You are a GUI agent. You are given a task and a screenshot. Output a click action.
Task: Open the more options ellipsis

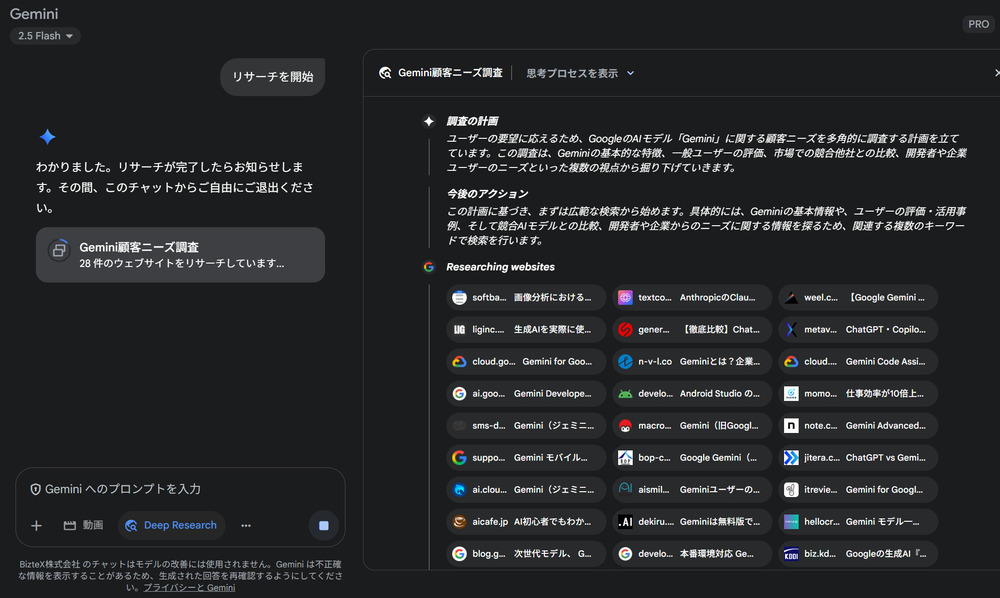pos(246,525)
